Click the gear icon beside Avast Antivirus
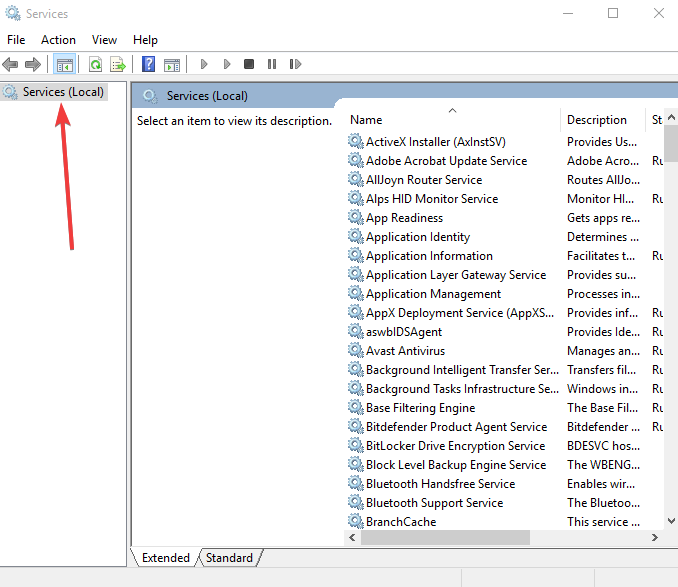 [x=356, y=350]
